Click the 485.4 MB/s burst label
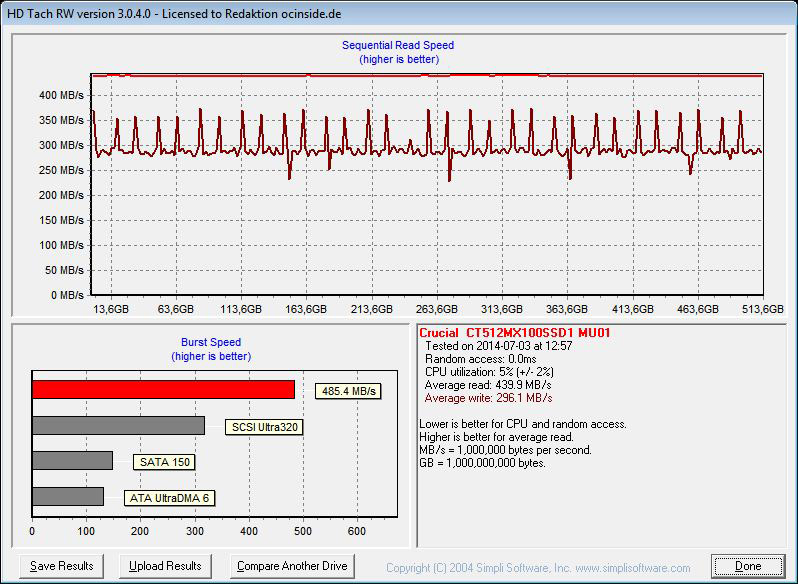This screenshot has width=798, height=584. pyautogui.click(x=348, y=391)
